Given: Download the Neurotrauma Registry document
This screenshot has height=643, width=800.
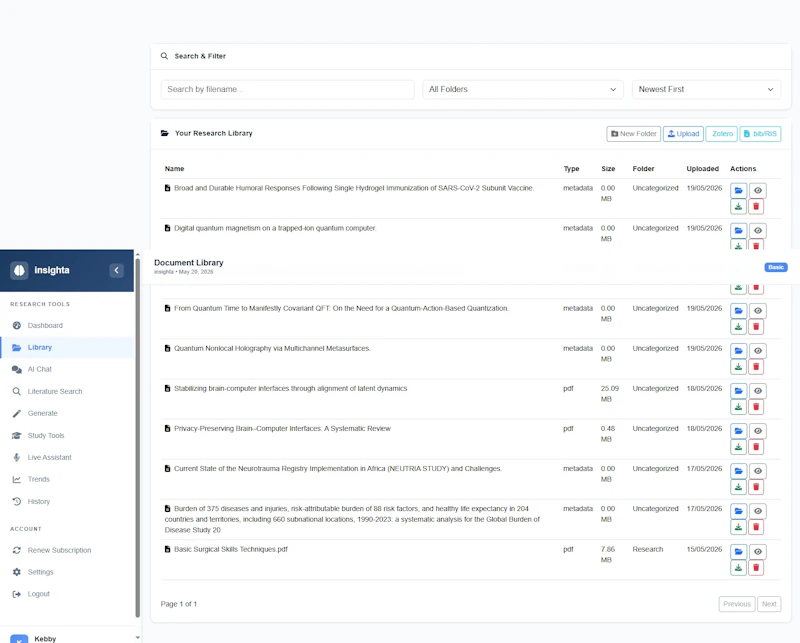Looking at the screenshot, I should click(738, 487).
